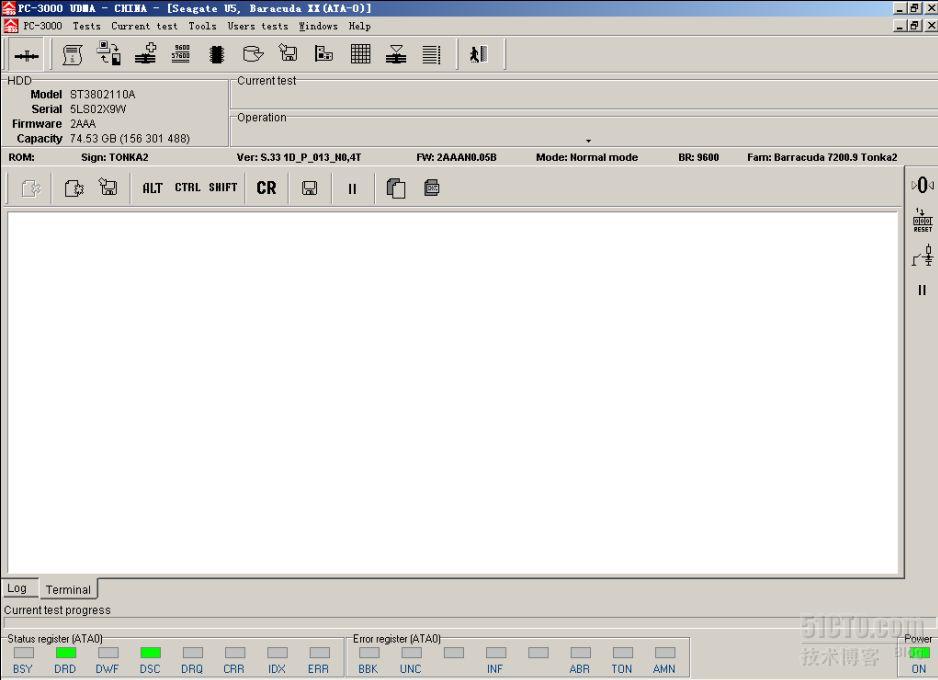Image resolution: width=938 pixels, height=680 pixels.
Task: Click the CRR status indicator
Action: tap(235, 652)
